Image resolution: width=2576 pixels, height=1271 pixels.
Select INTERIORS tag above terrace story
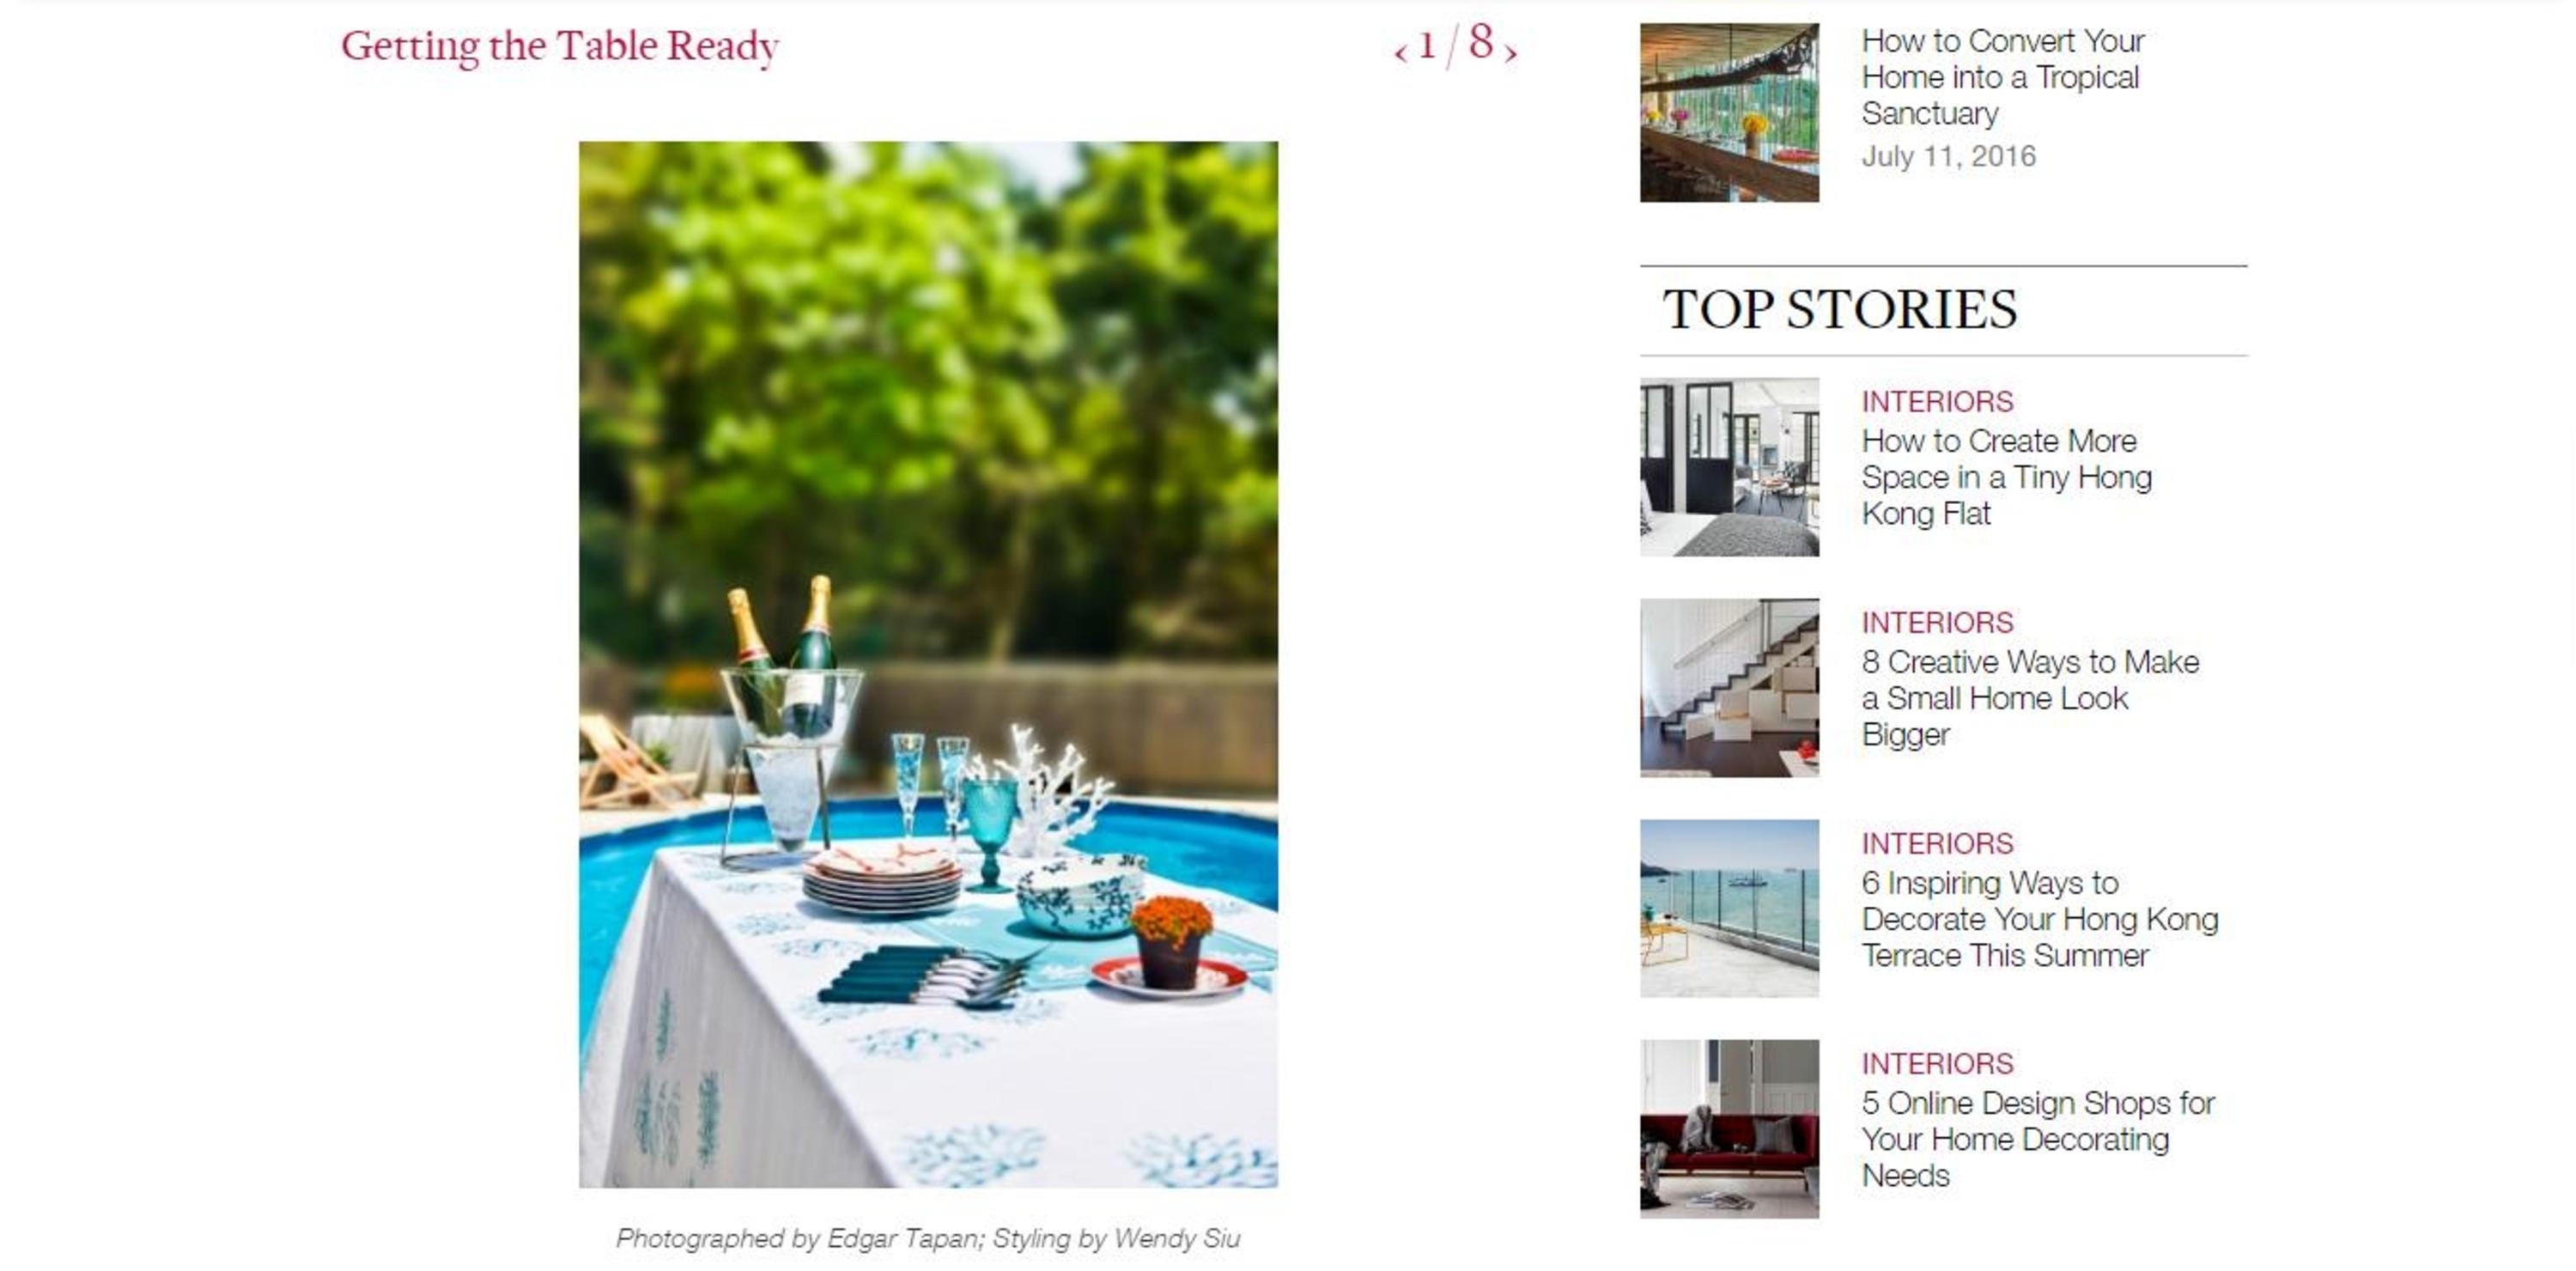click(x=1937, y=843)
